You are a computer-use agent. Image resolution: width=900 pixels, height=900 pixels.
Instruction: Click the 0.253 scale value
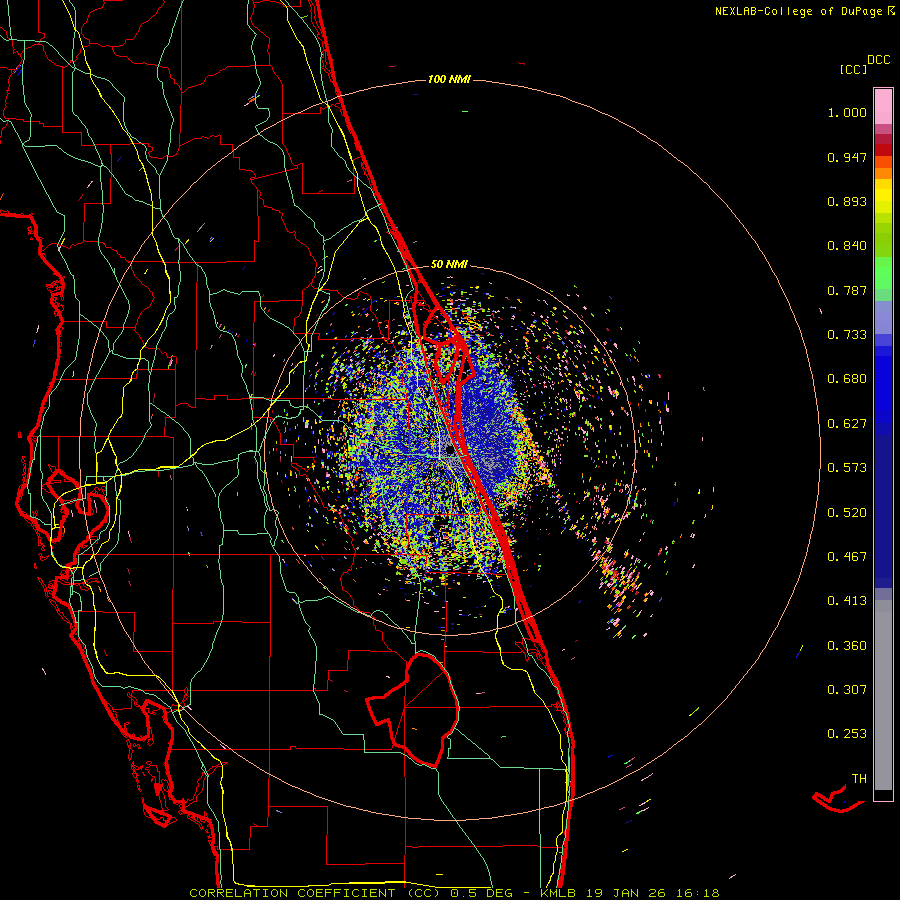click(847, 734)
